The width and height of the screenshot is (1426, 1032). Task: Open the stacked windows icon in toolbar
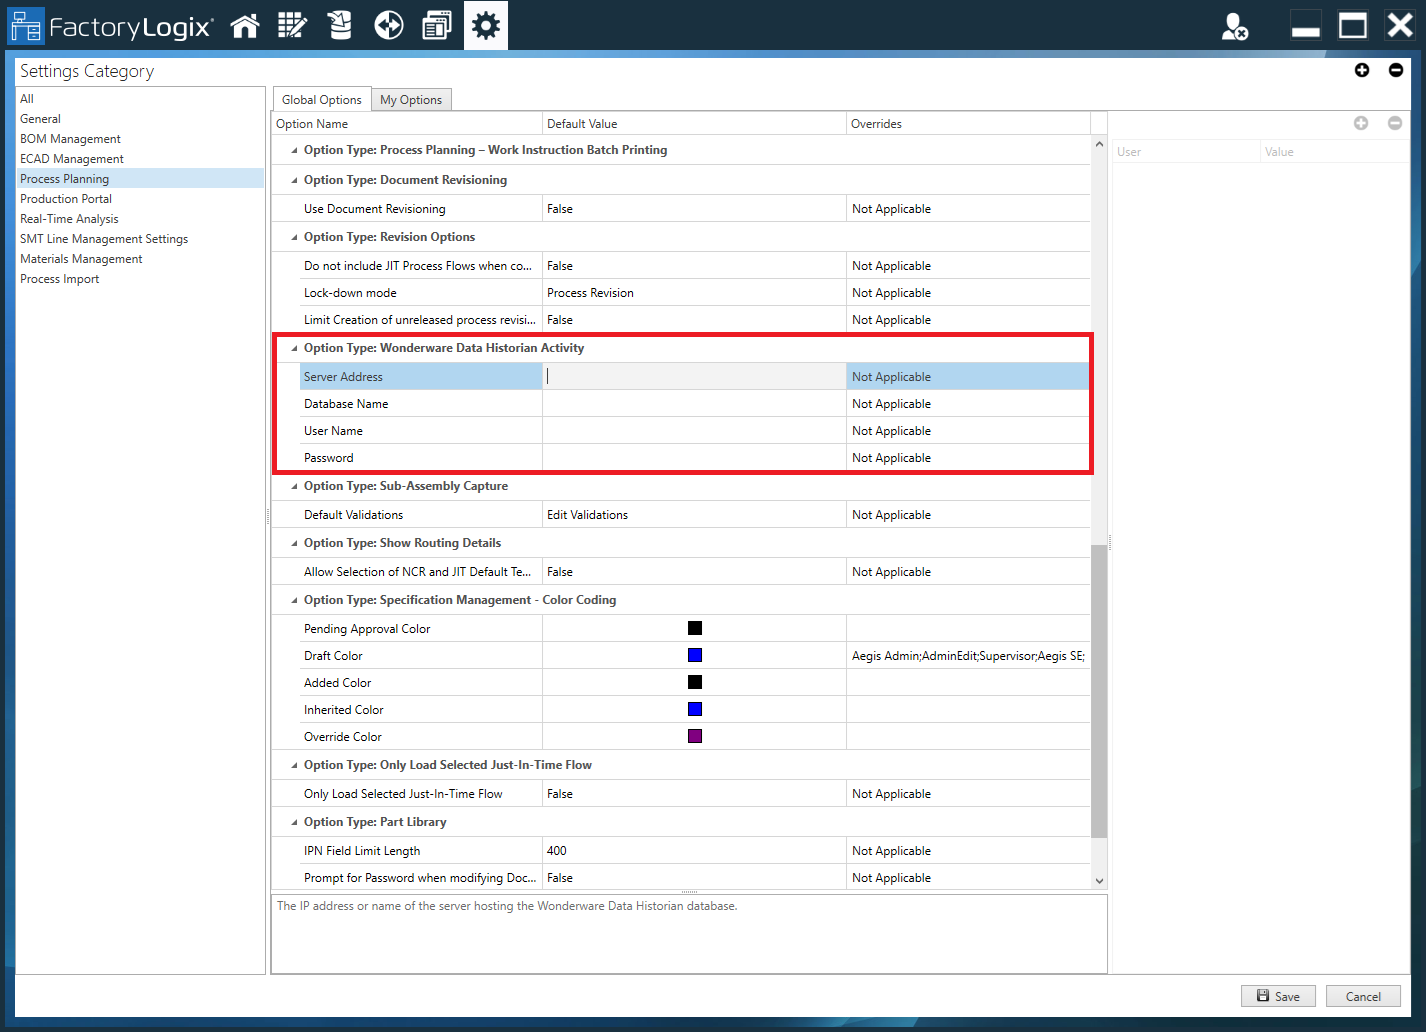[437, 26]
